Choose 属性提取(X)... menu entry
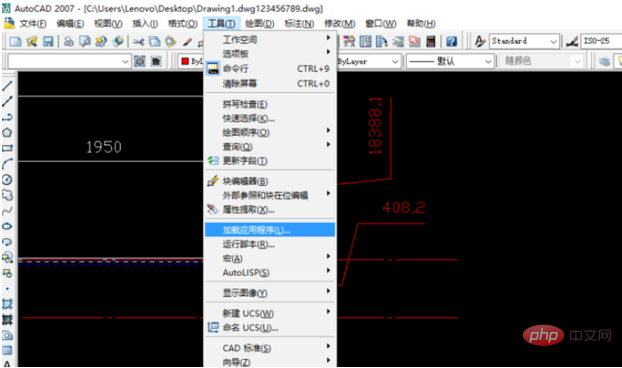Screen dimensions: 622x368 pyautogui.click(x=270, y=209)
